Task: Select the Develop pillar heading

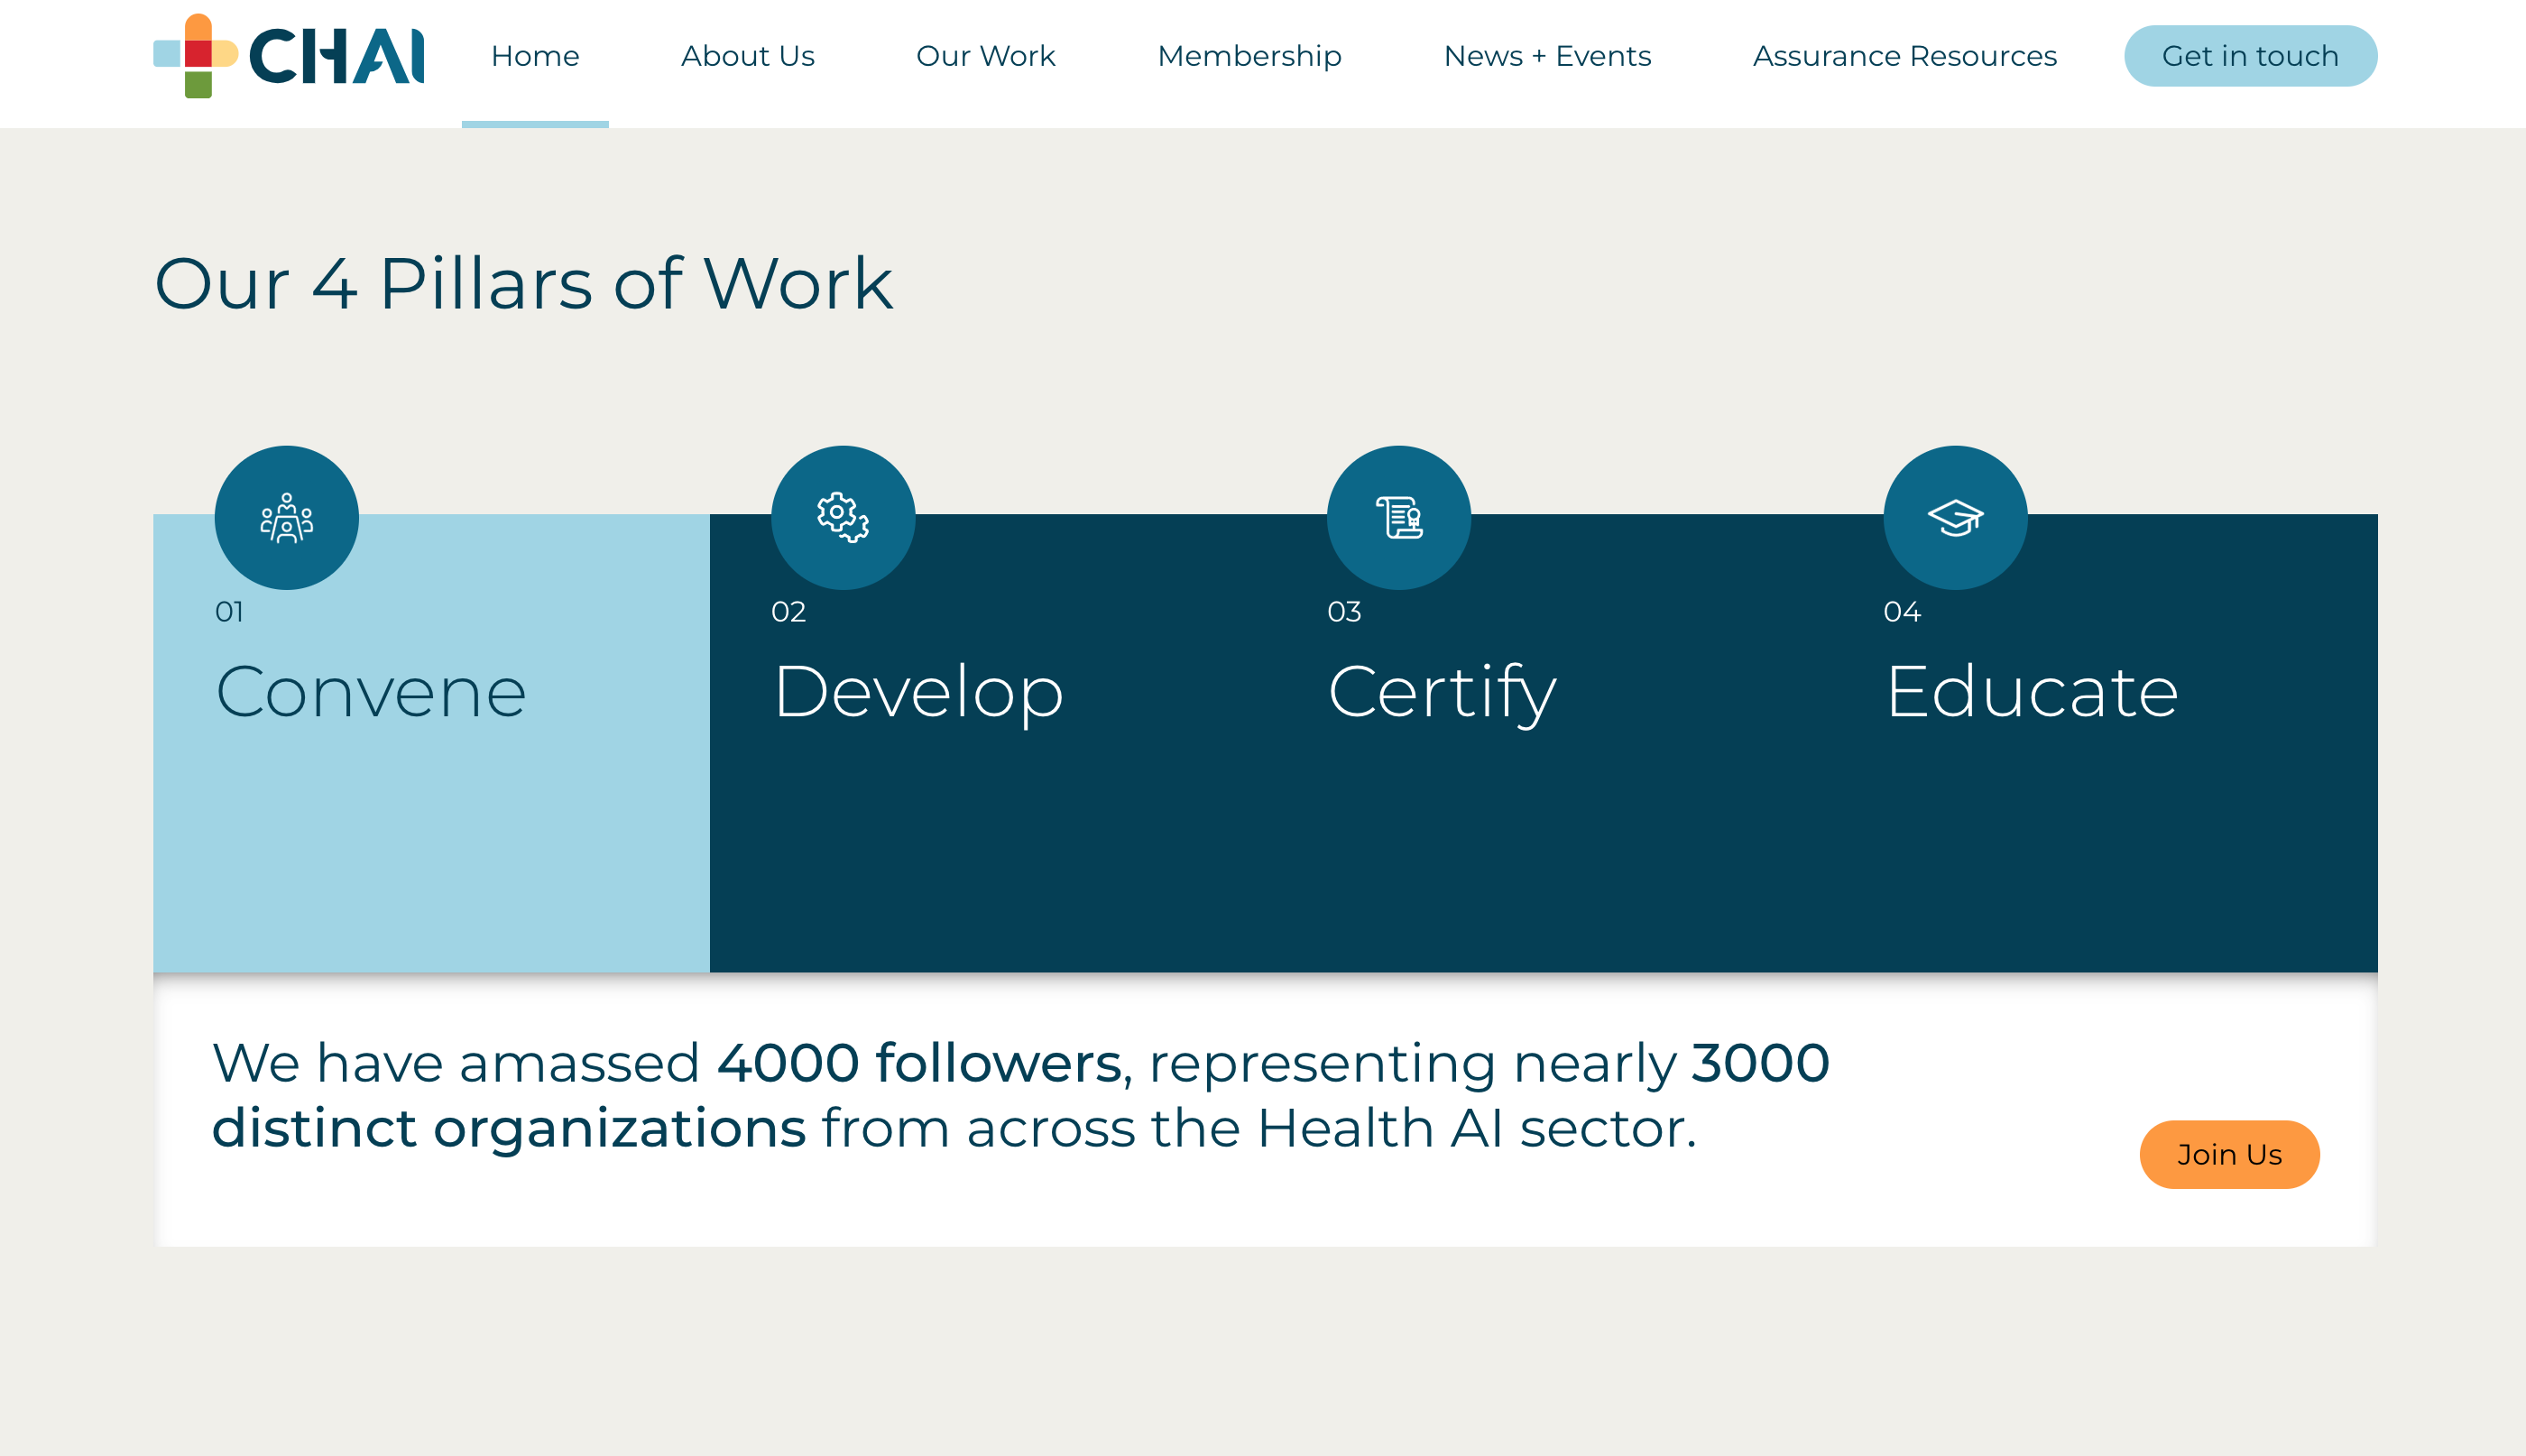Action: [x=918, y=692]
